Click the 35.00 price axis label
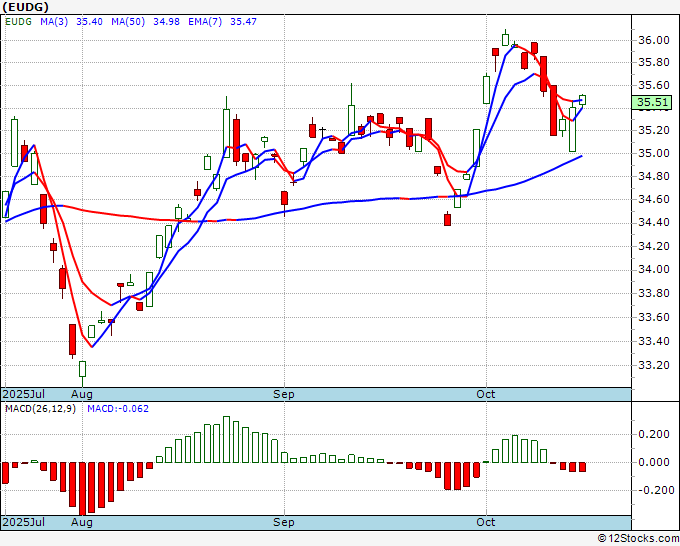The width and height of the screenshot is (680, 546). (x=654, y=153)
